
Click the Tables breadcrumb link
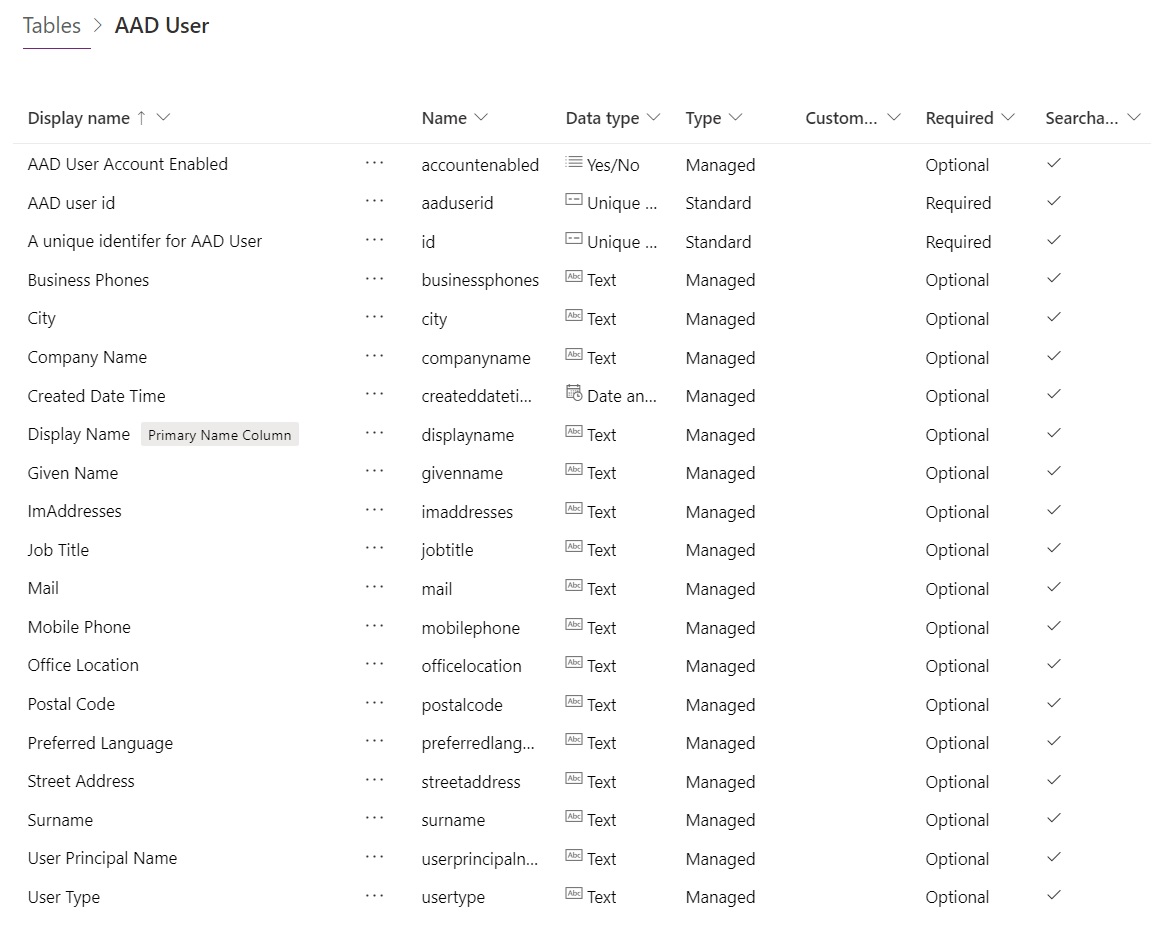point(51,25)
